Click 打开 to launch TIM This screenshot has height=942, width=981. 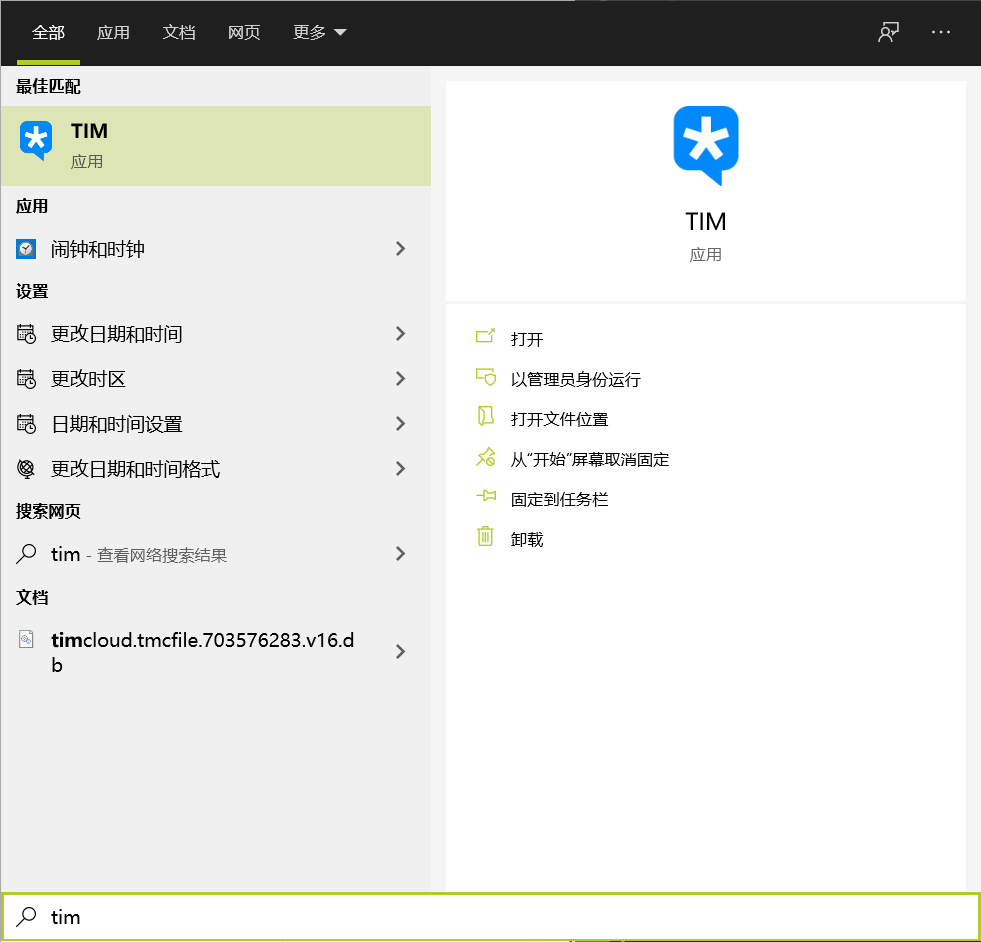pos(527,339)
